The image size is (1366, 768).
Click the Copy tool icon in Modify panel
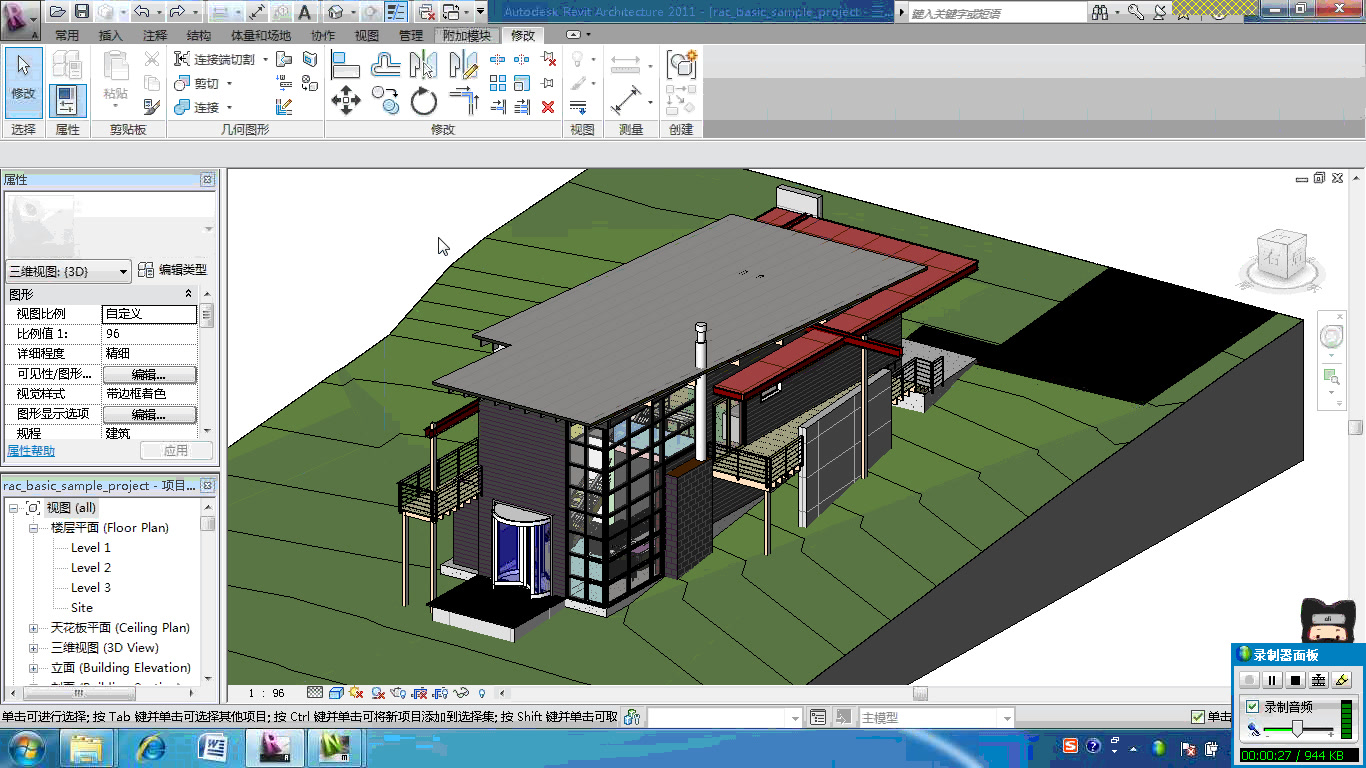click(x=385, y=100)
